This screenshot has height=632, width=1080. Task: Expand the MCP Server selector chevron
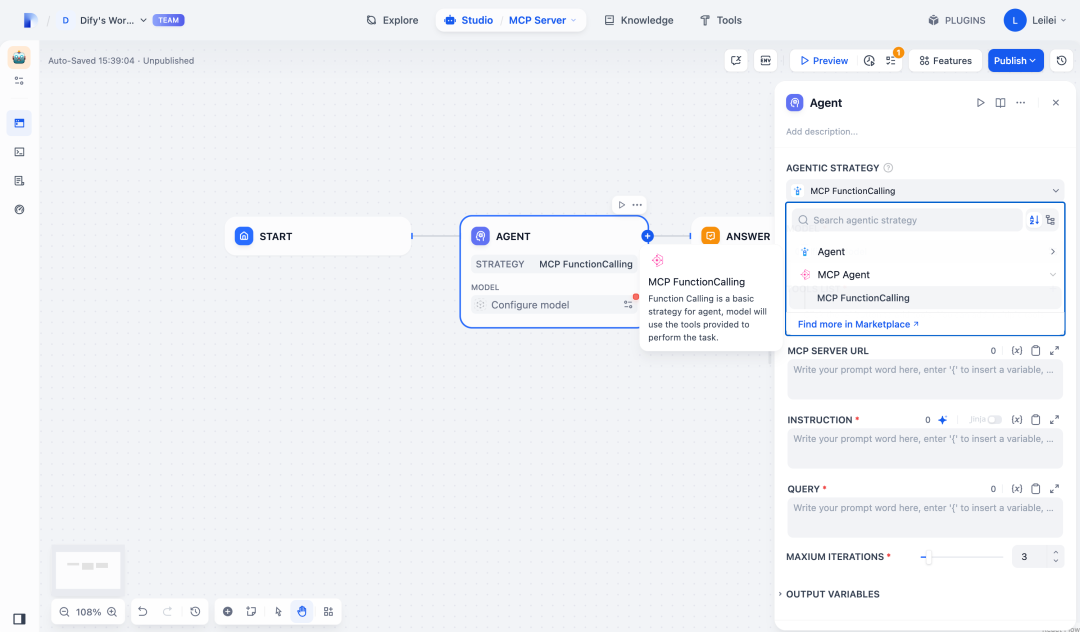[574, 20]
